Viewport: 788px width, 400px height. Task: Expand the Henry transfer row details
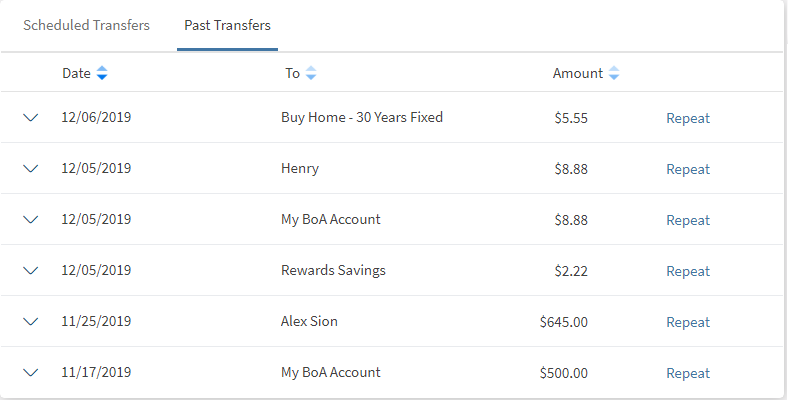[x=30, y=169]
